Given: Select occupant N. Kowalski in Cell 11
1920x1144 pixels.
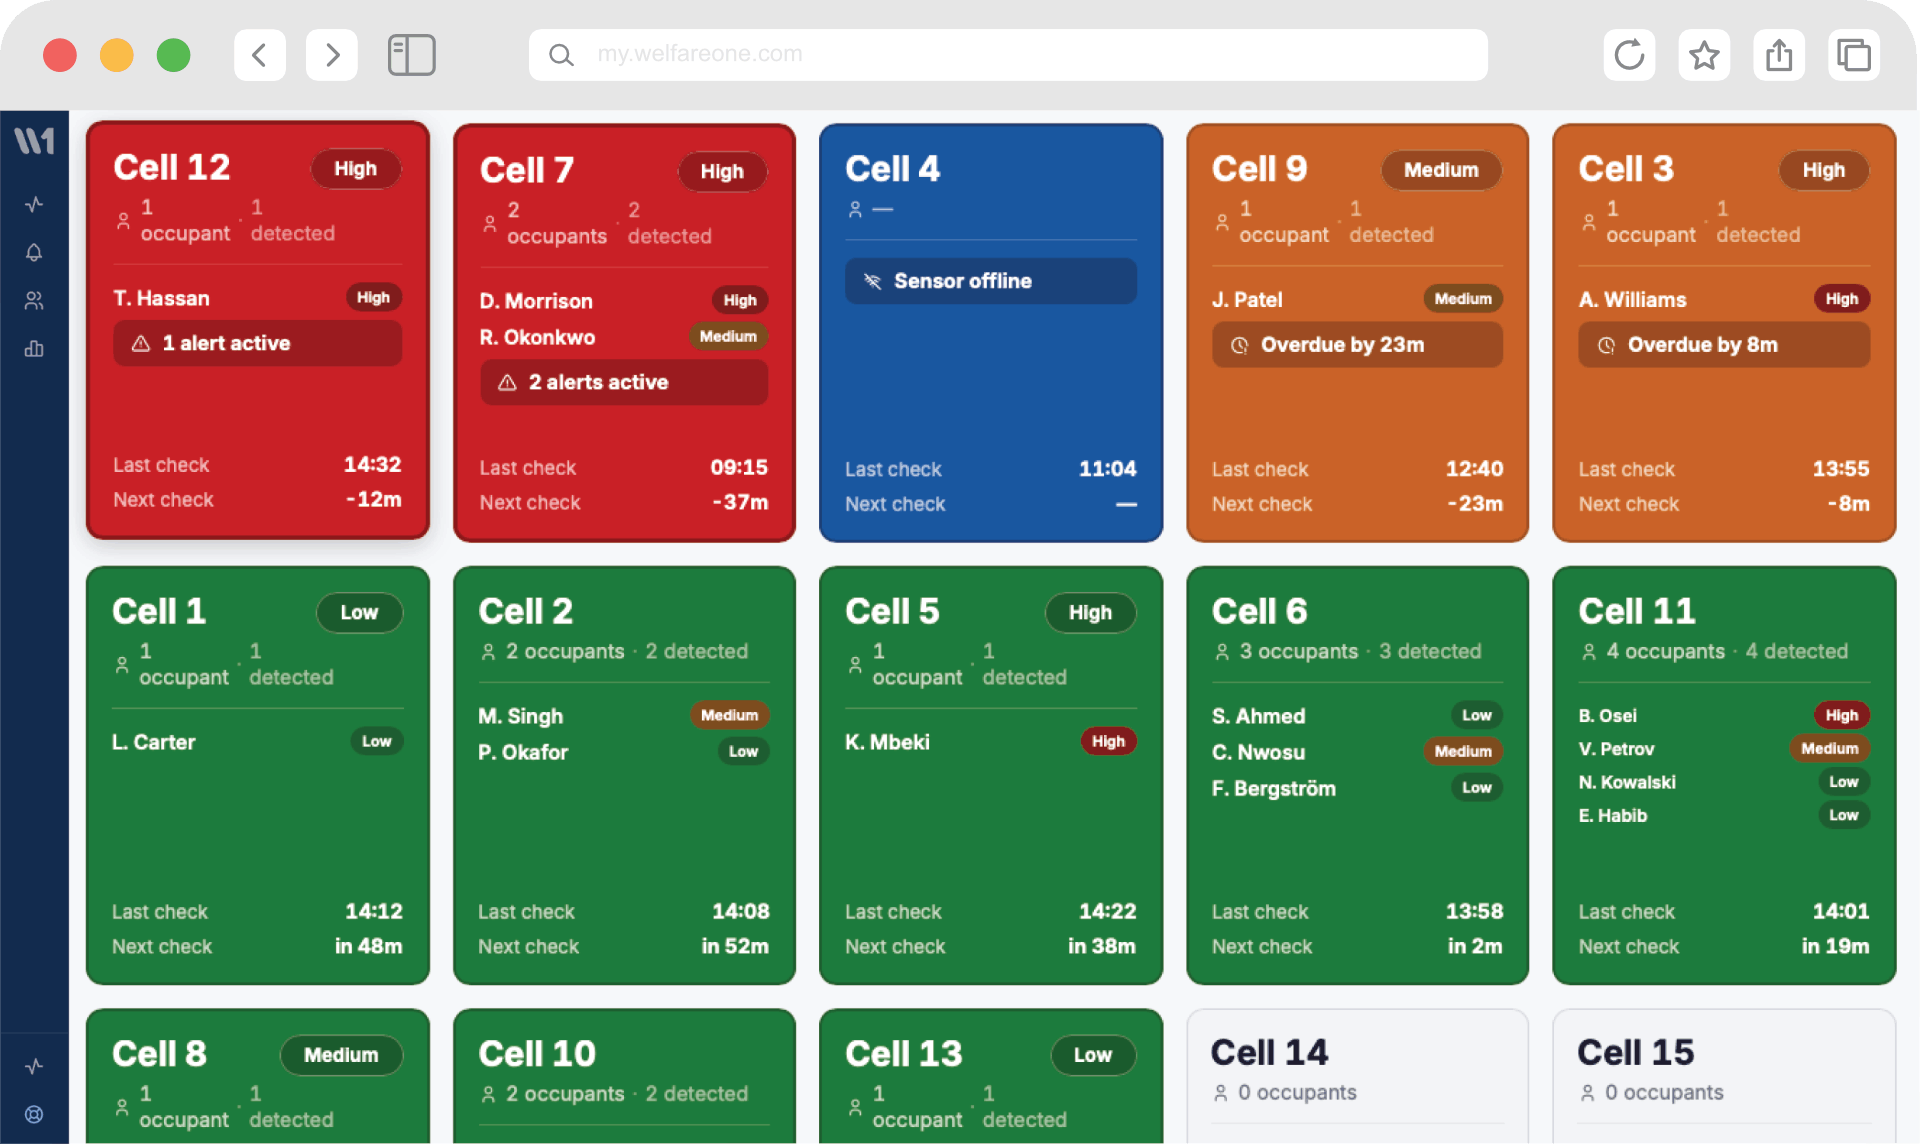Looking at the screenshot, I should [x=1627, y=783].
